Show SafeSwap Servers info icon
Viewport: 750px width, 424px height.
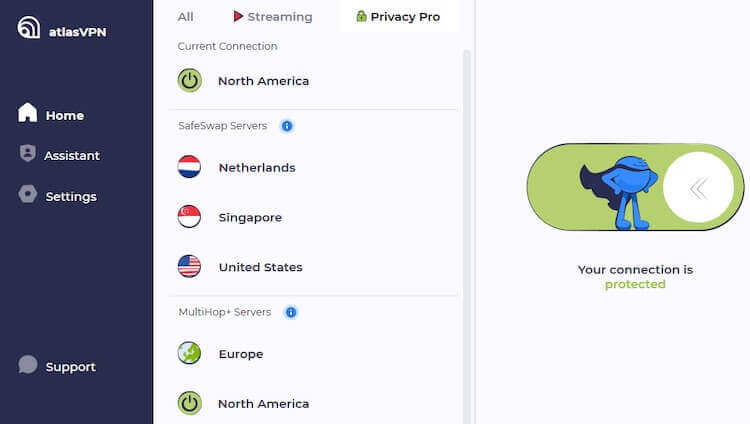(x=287, y=126)
